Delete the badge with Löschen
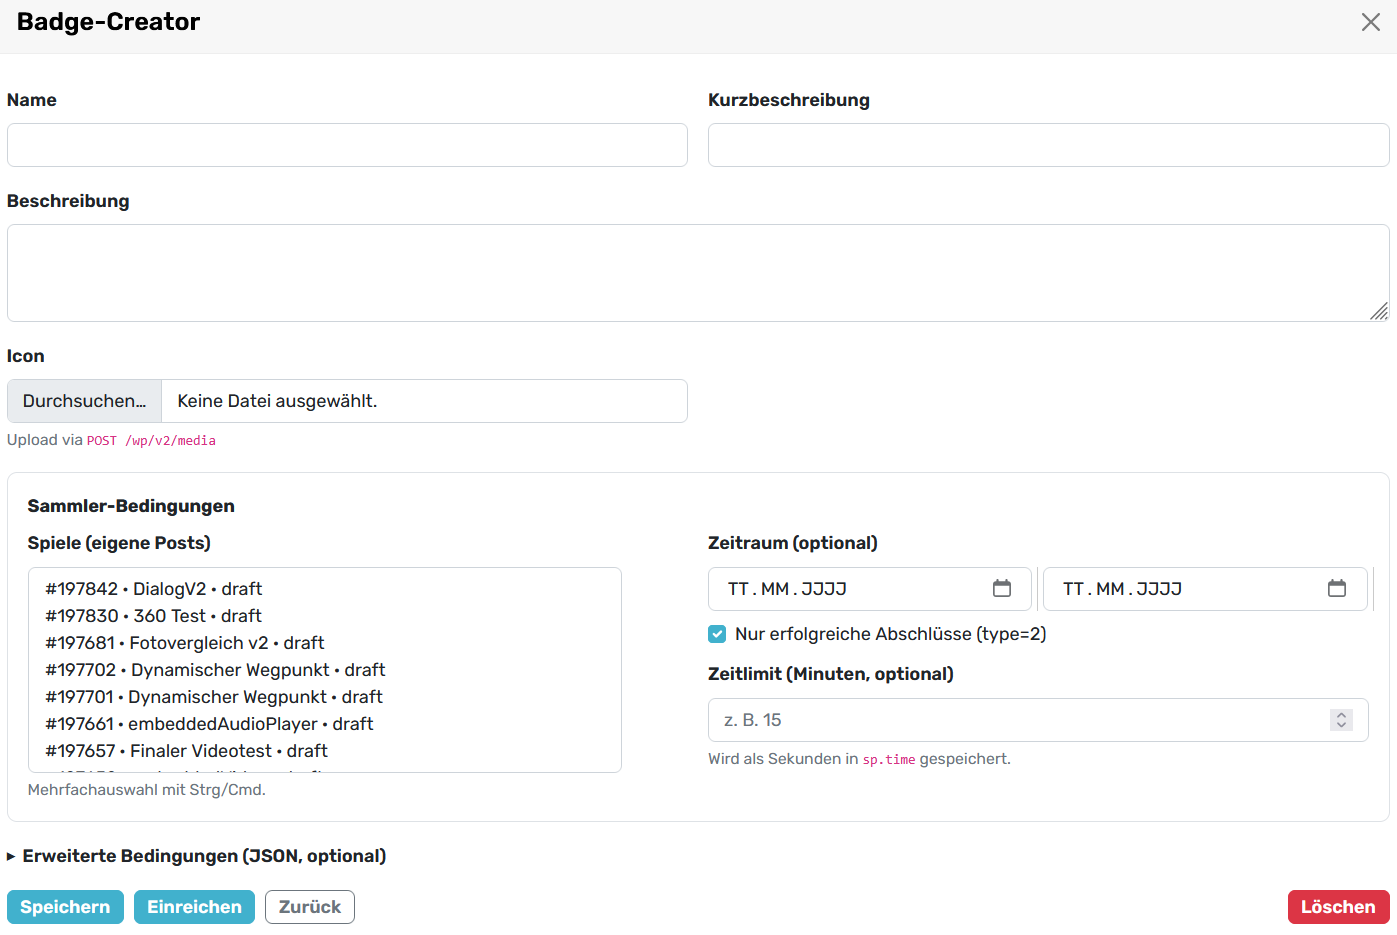The image size is (1397, 935). click(1337, 907)
